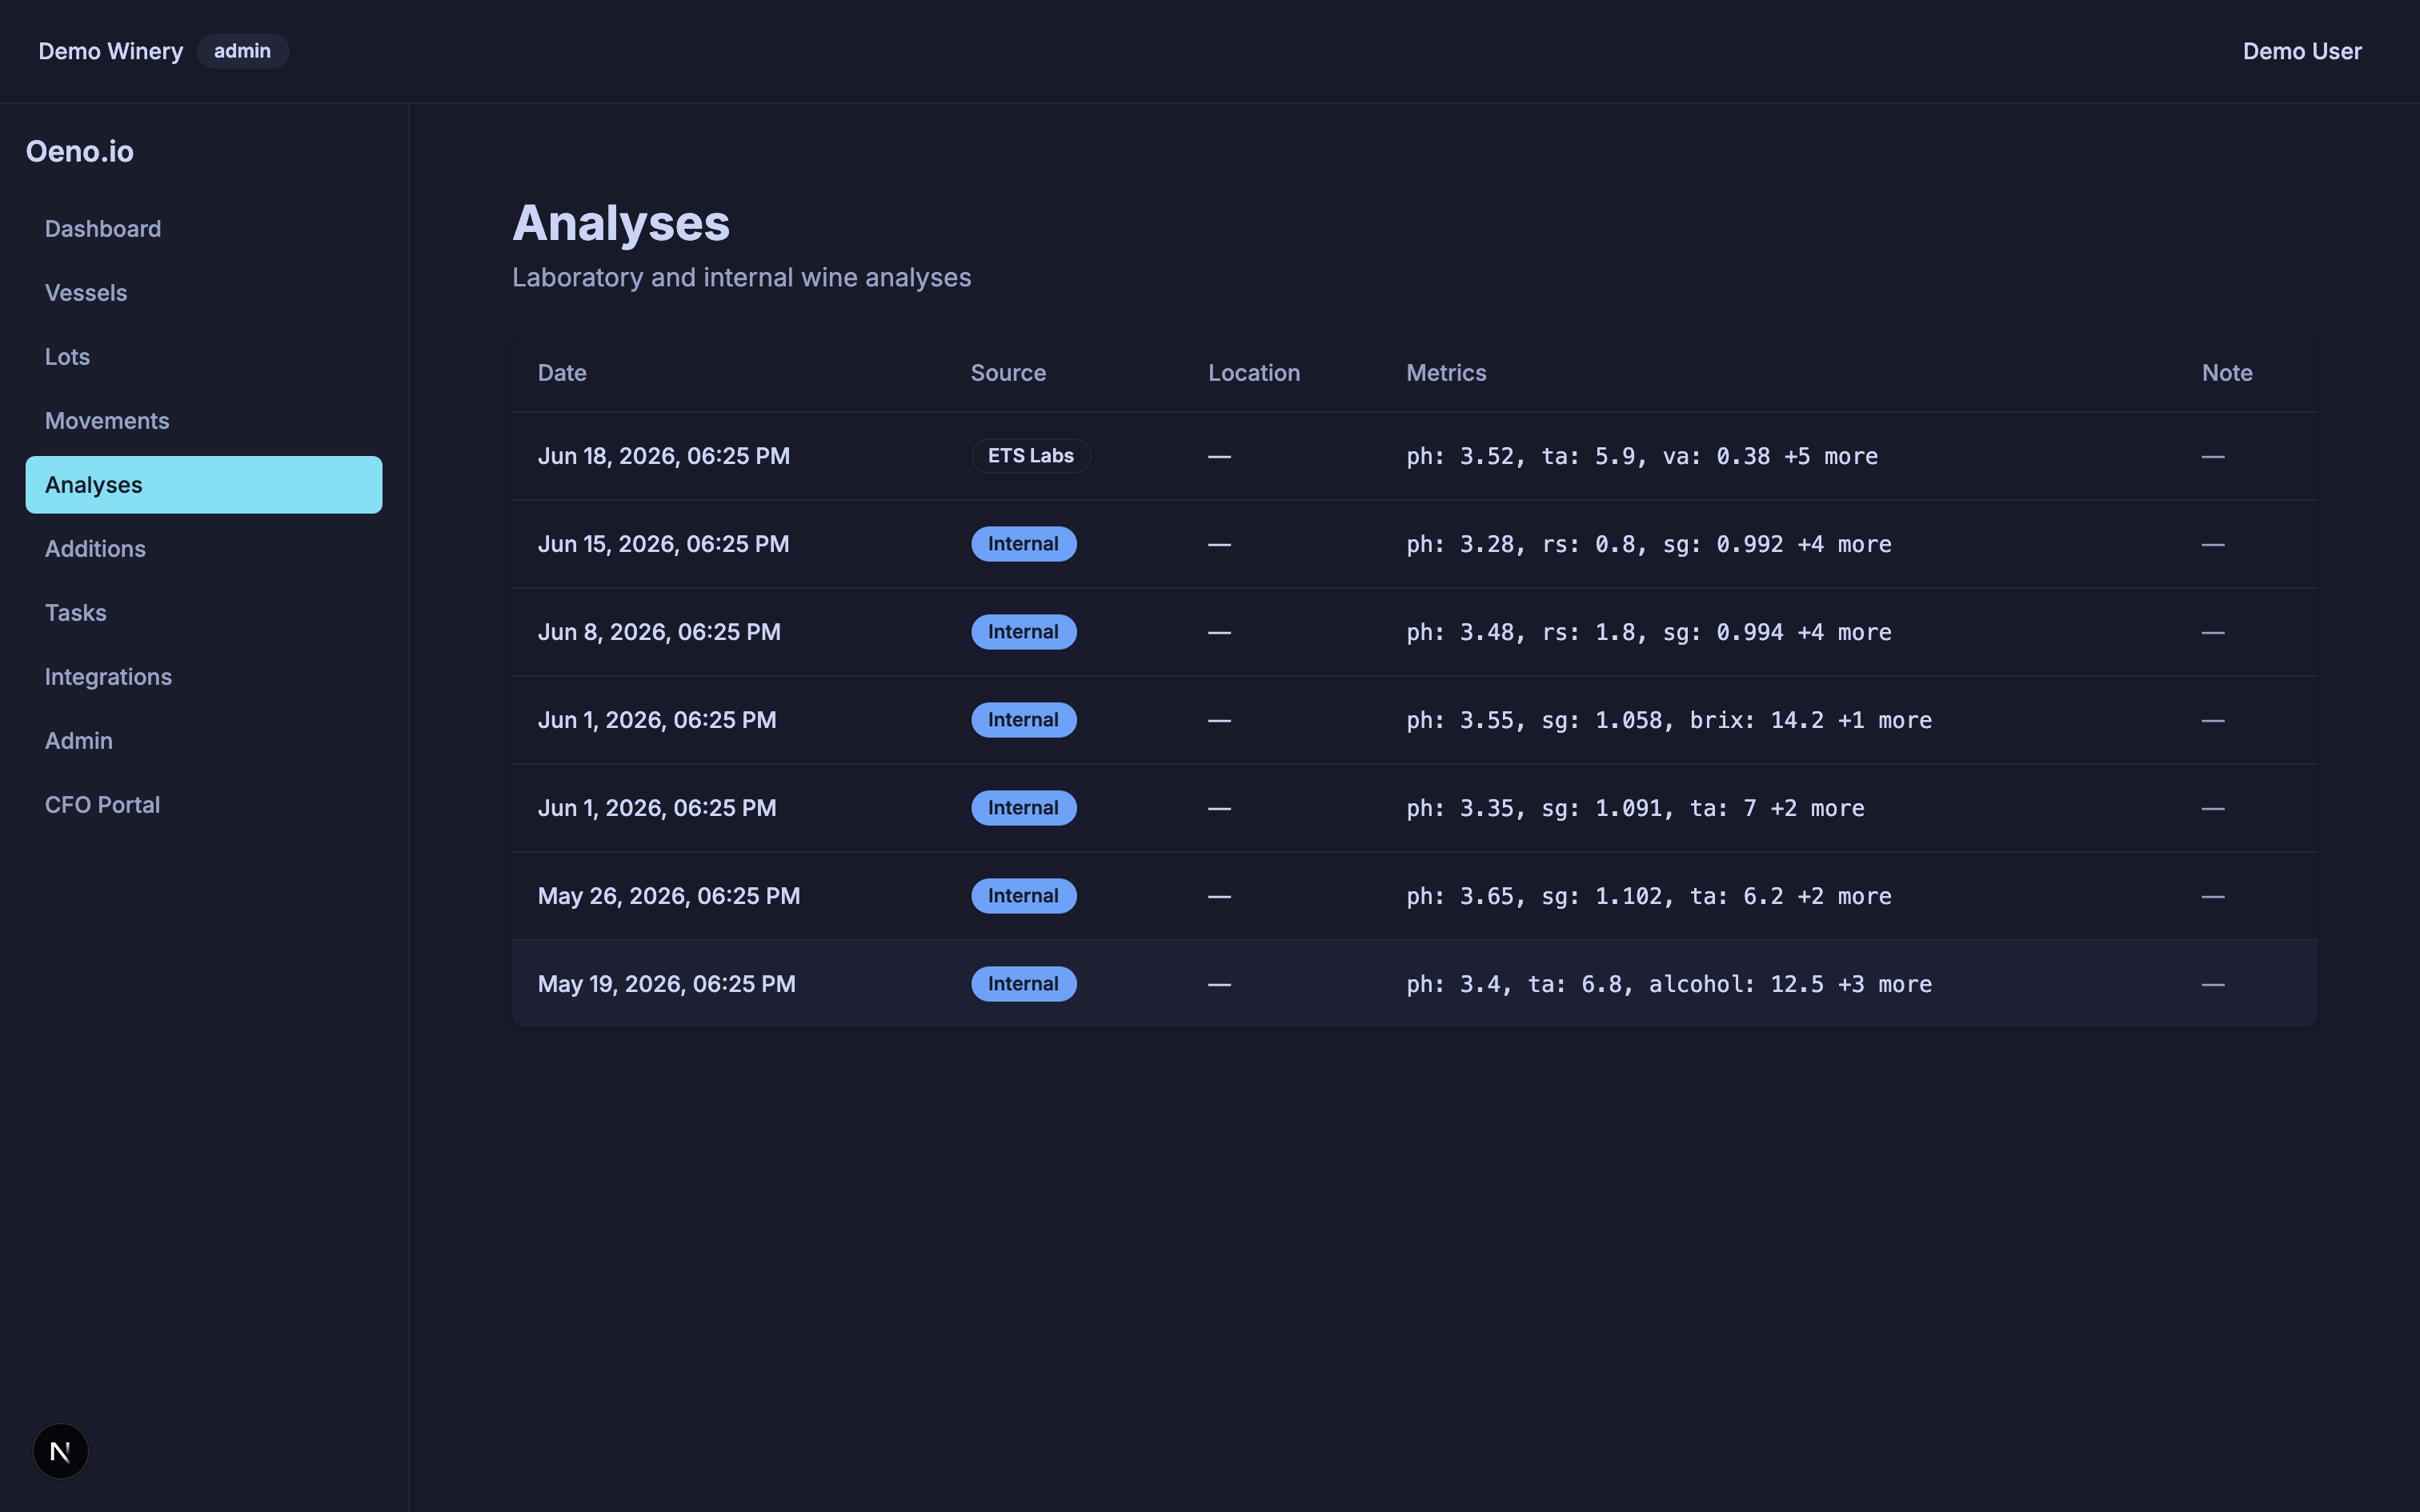This screenshot has height=1512, width=2420.
Task: Open the Jun 15, 2026 analysis row
Action: [x=1414, y=544]
